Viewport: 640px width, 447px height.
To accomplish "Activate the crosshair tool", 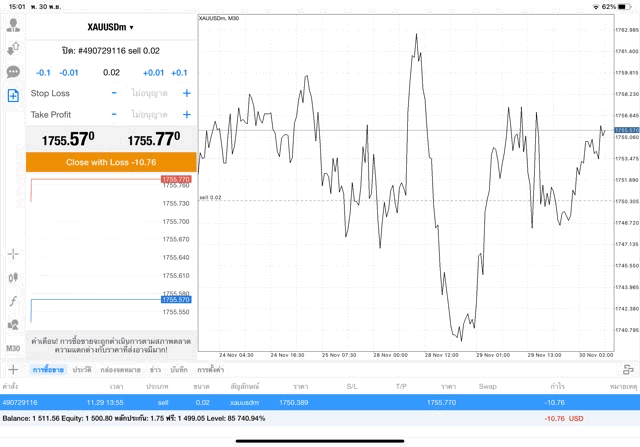I will 13,254.
